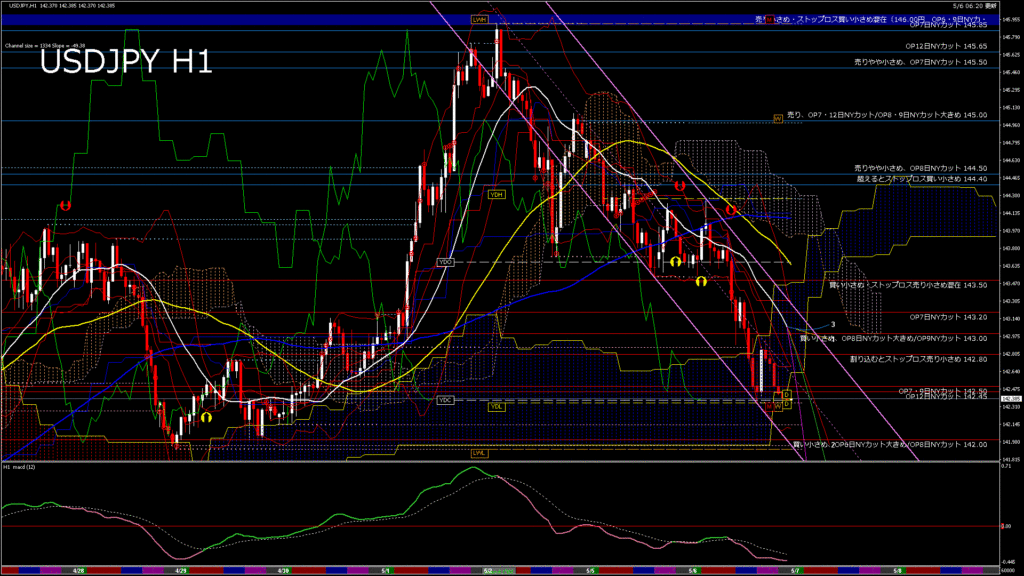This screenshot has width=1024, height=576.
Task: Click the W pivot marker on the 145.00 line
Action: point(777,119)
